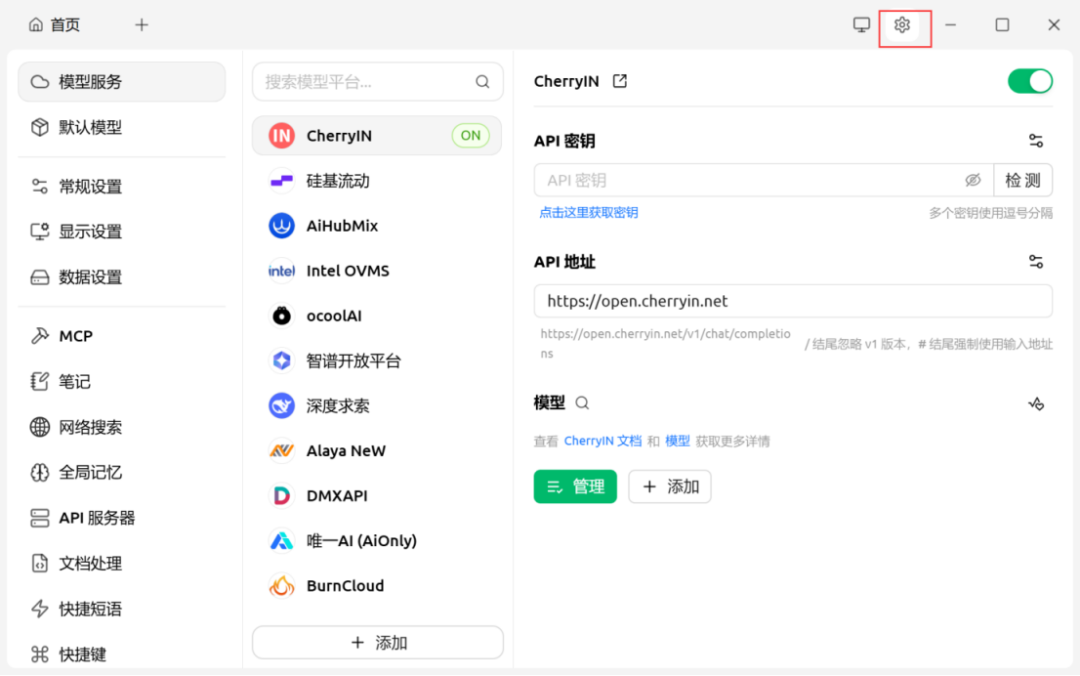Click the ON badge on CherryIN row
The image size is (1080, 676).
470,136
